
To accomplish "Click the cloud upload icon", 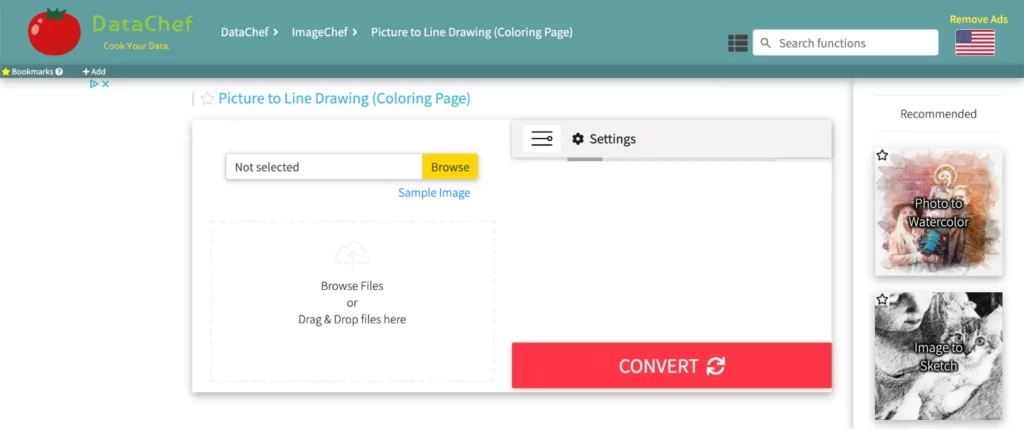I will (352, 255).
